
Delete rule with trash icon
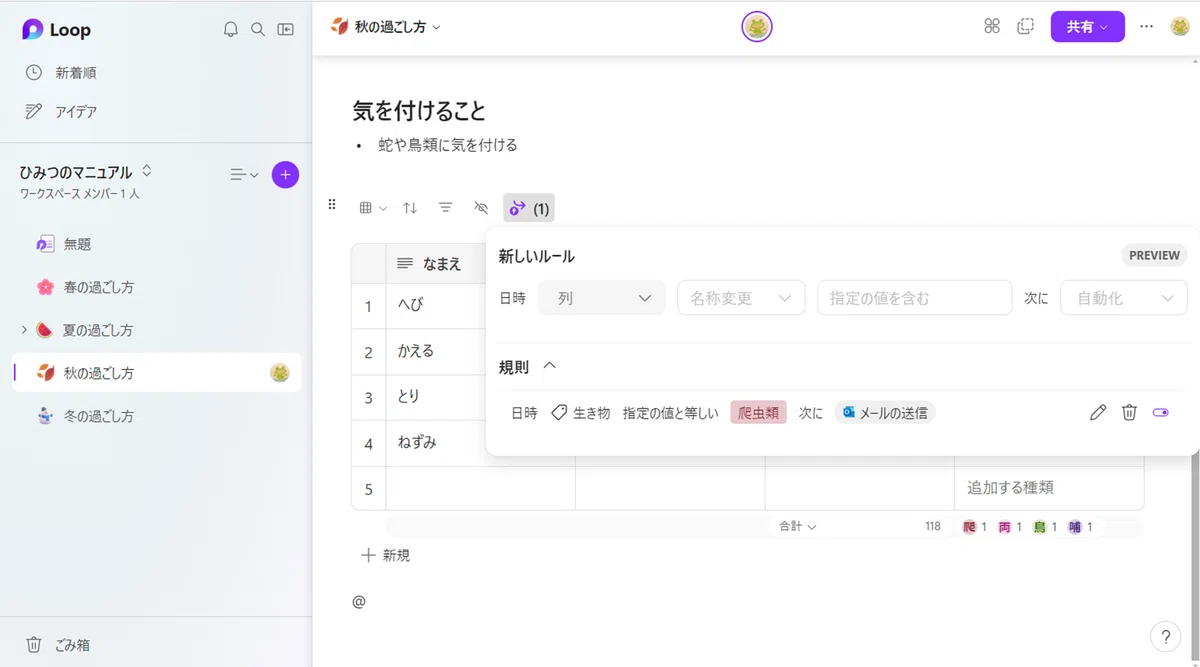coord(1129,412)
